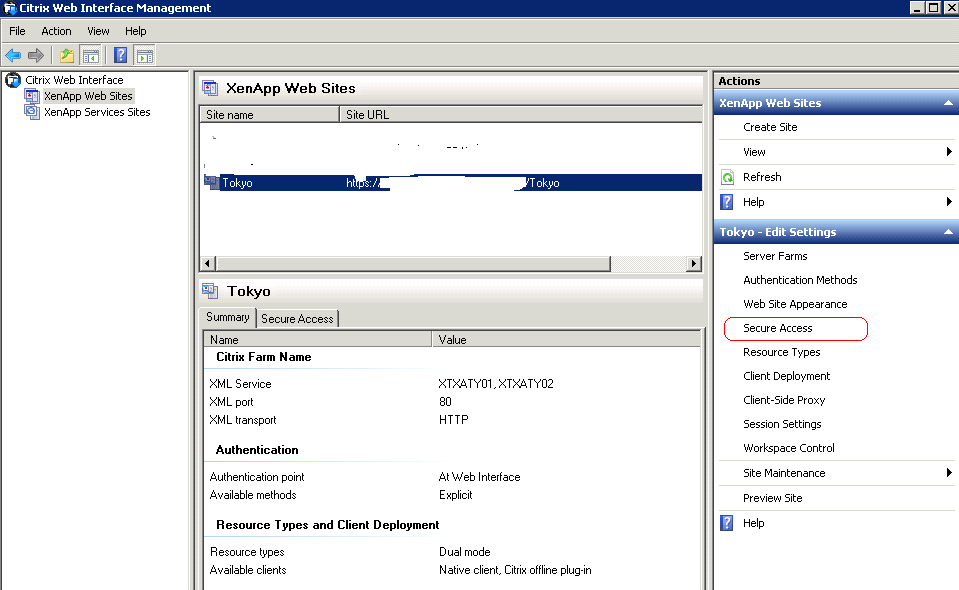Open Client Deployment settings
This screenshot has height=590, width=959.
[x=787, y=376]
